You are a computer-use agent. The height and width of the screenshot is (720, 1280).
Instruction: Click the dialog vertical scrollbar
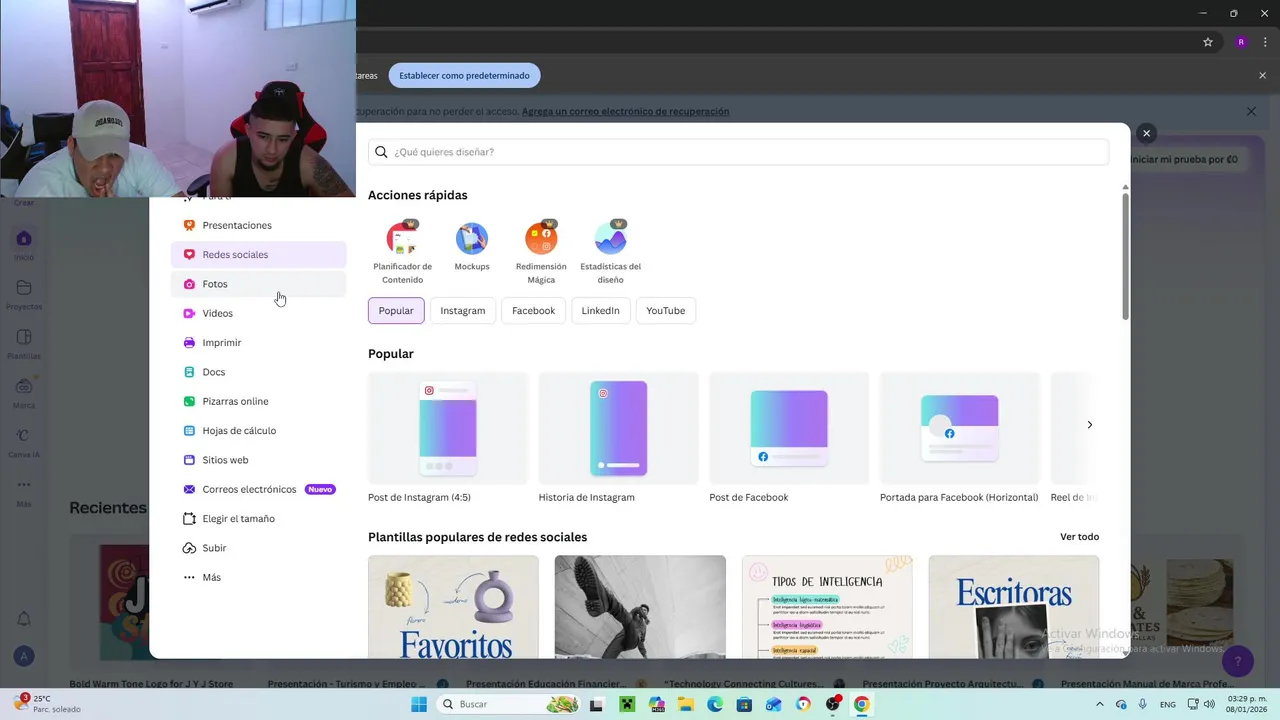coord(1125,256)
